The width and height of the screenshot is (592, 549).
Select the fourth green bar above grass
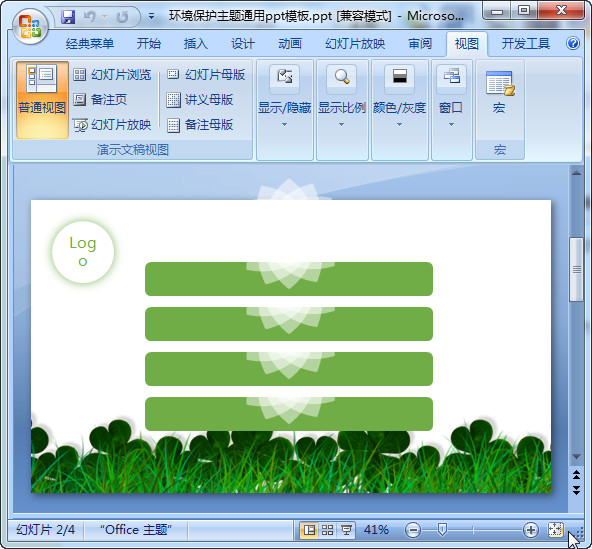(x=289, y=414)
